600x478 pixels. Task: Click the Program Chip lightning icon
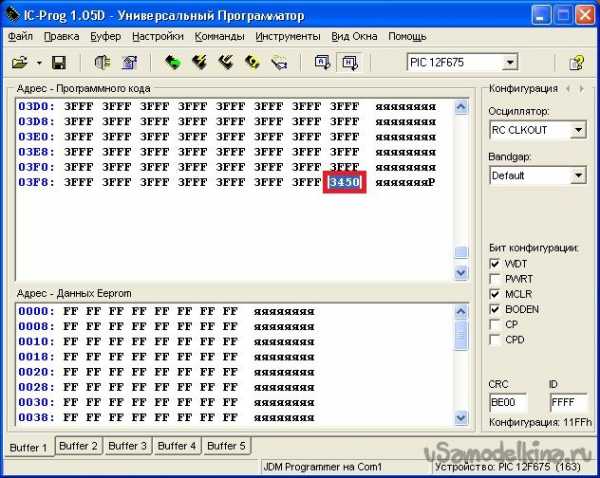pos(200,62)
